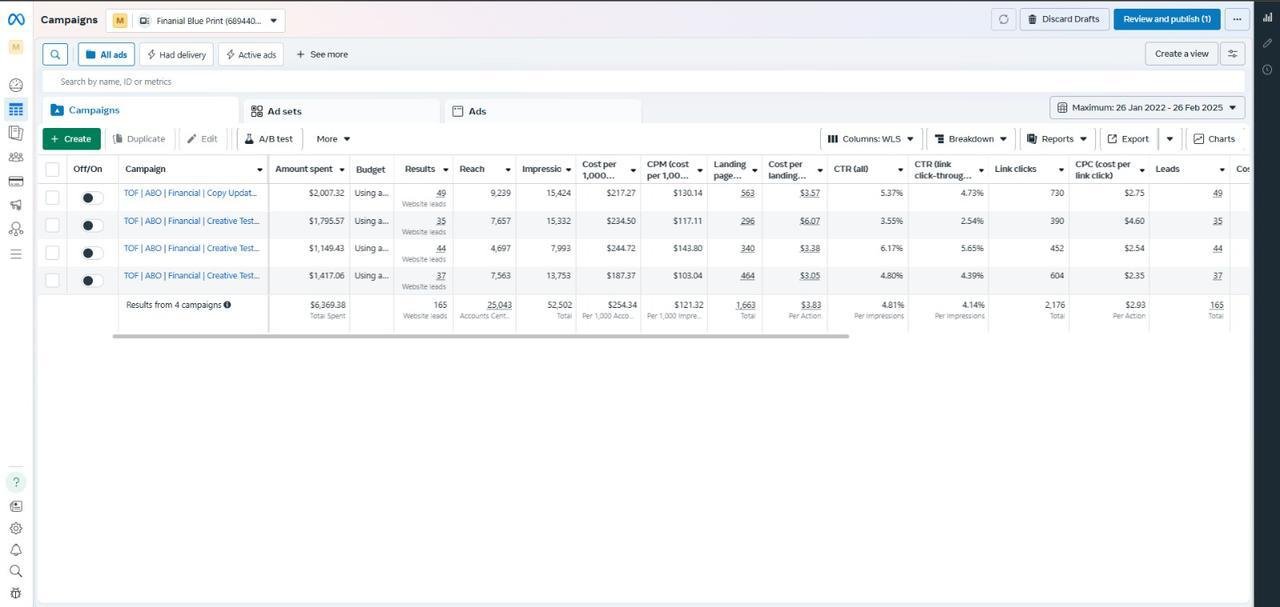Open the All Tools hamburger menu icon
The height and width of the screenshot is (607, 1280).
coord(15,253)
